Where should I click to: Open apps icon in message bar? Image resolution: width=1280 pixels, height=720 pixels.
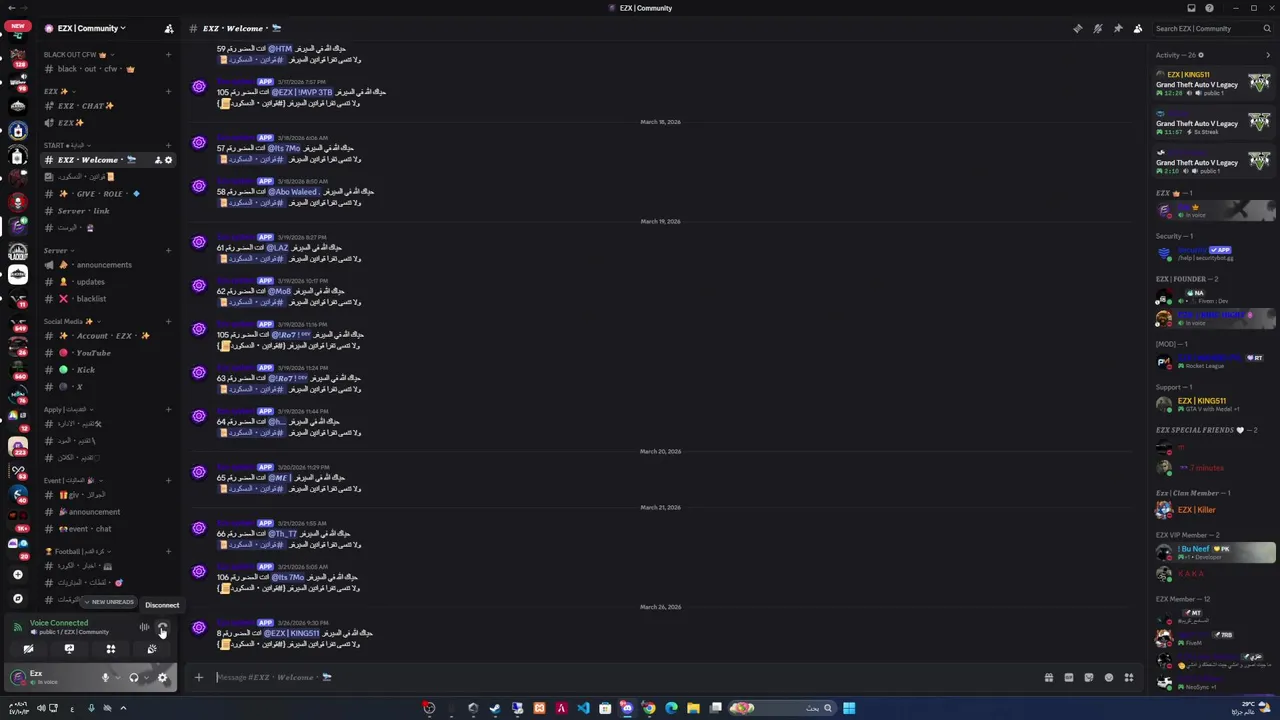1128,677
